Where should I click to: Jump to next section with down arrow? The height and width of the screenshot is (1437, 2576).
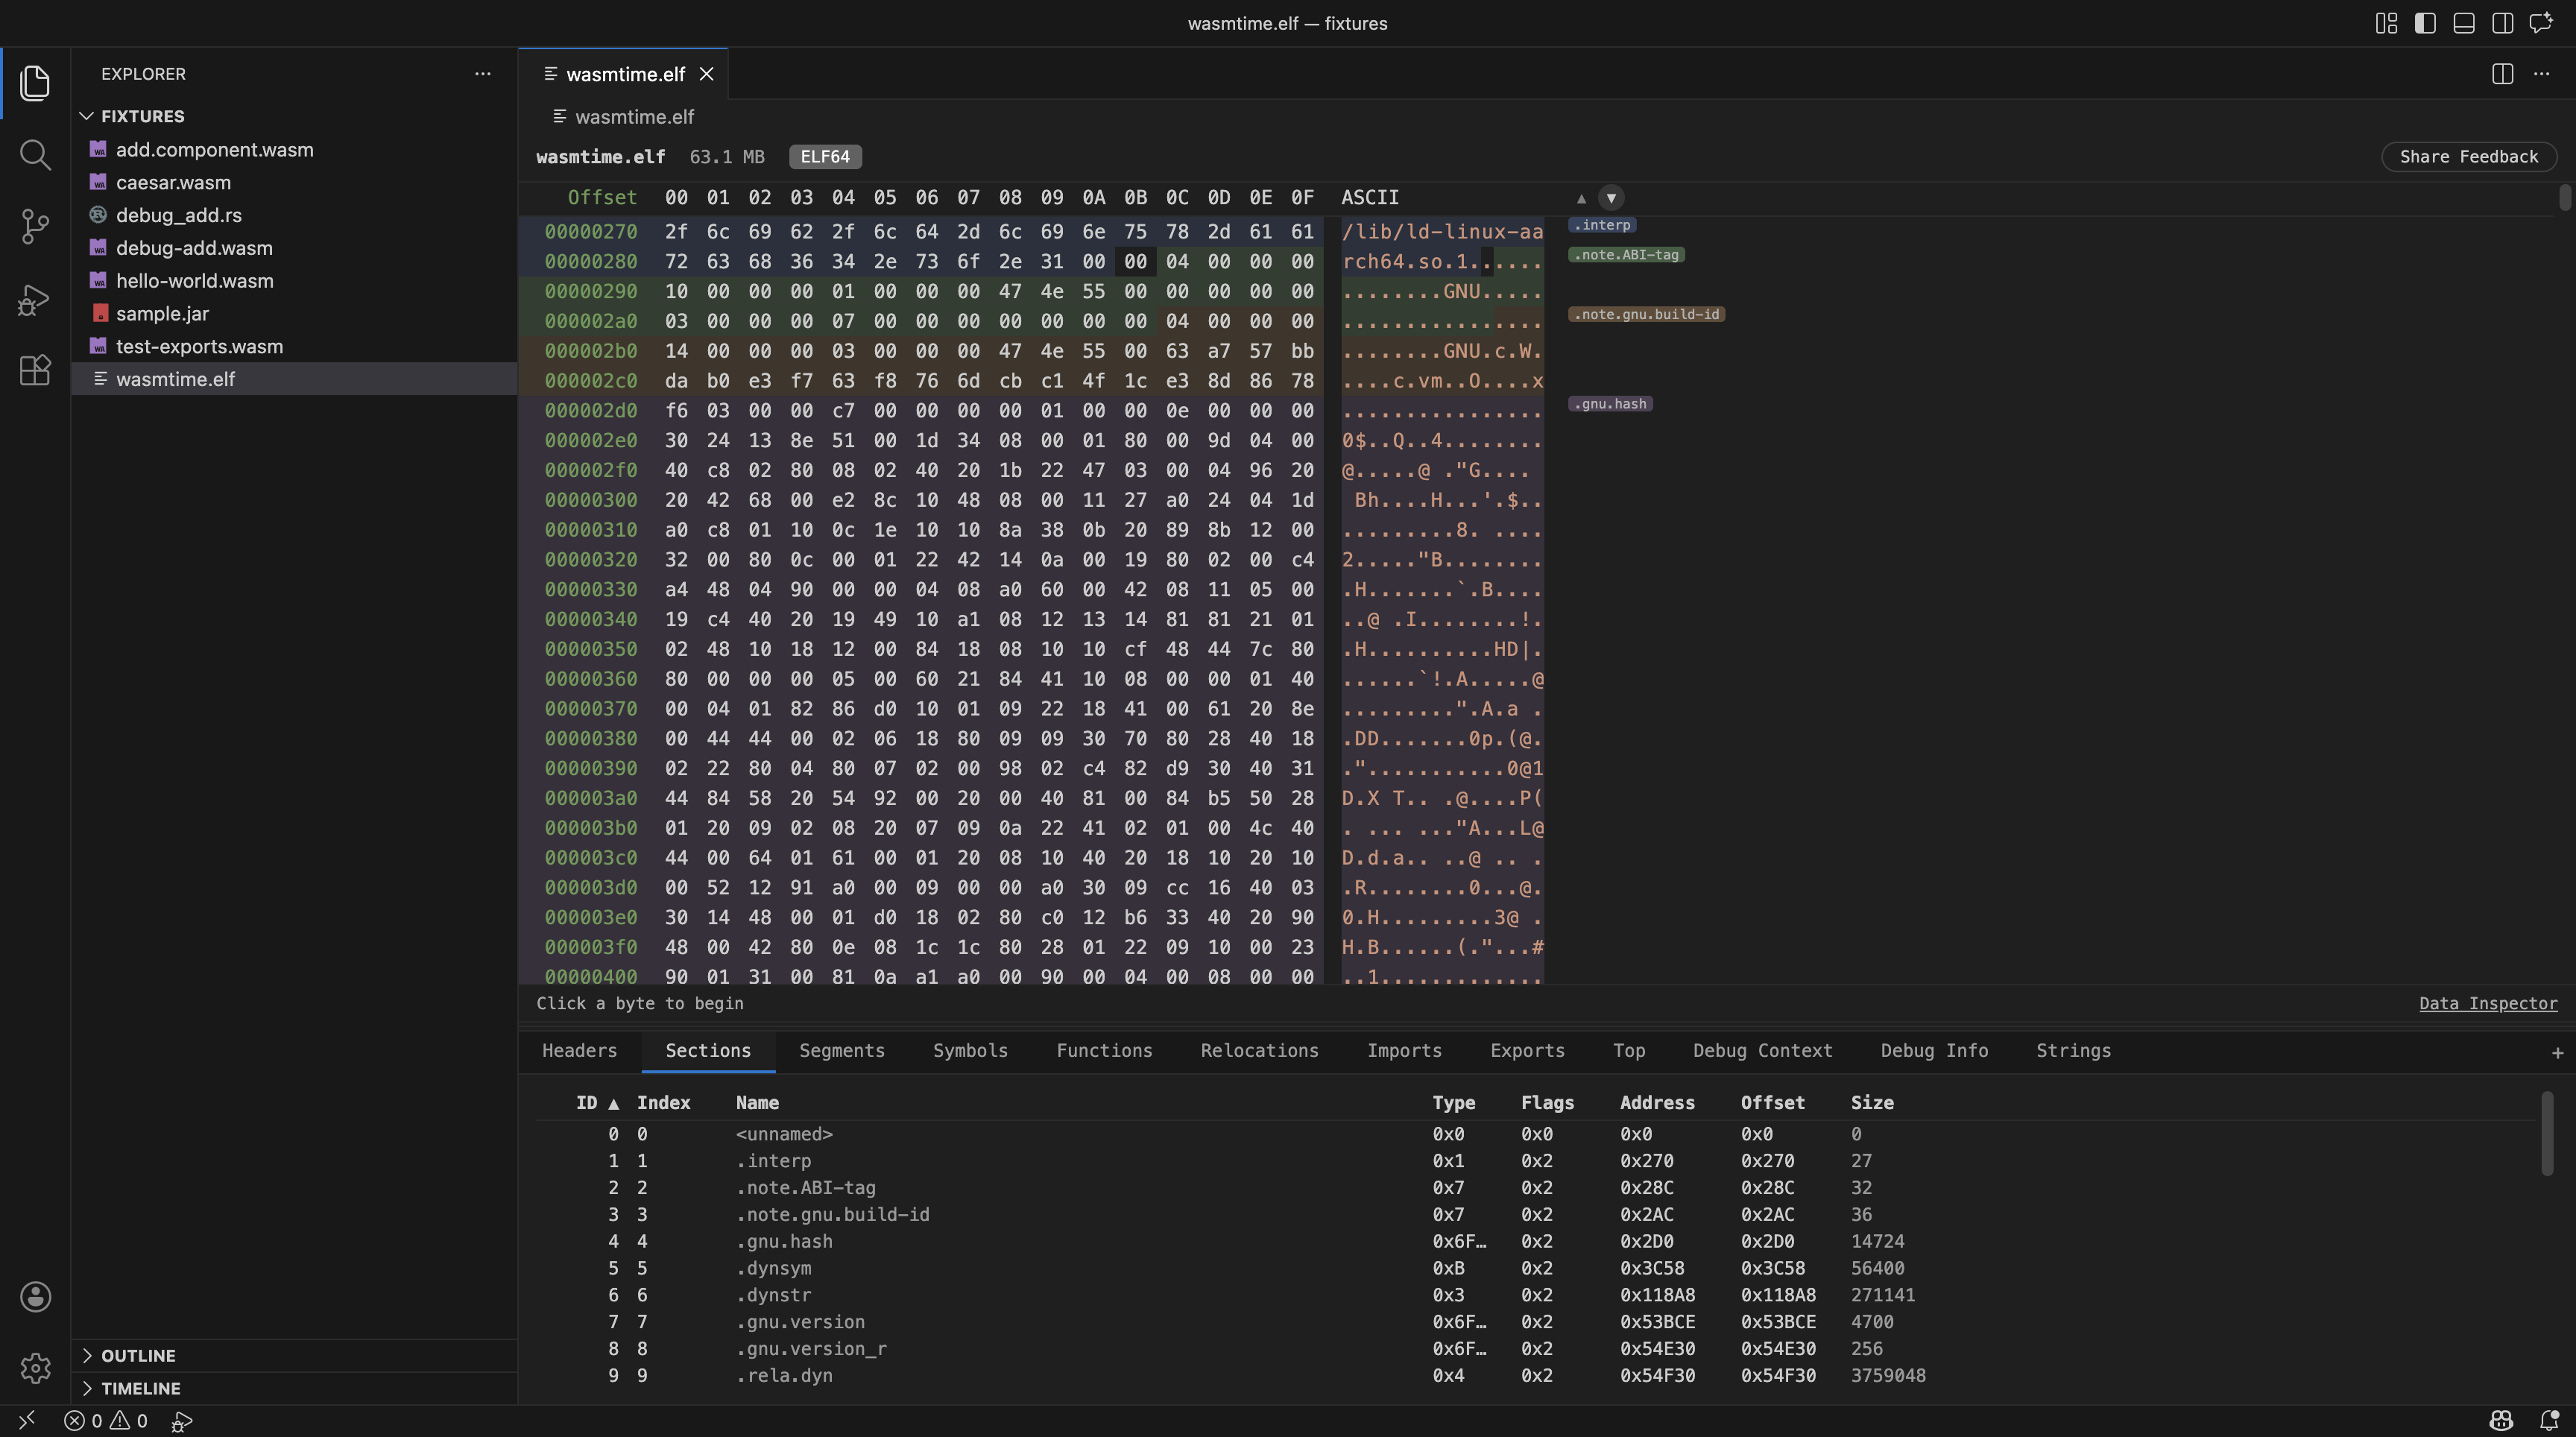point(1611,198)
